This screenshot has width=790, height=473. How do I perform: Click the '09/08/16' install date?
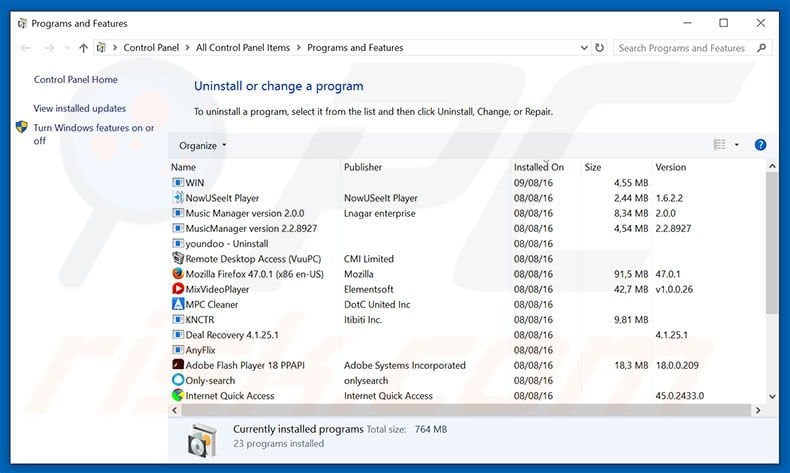pos(533,182)
